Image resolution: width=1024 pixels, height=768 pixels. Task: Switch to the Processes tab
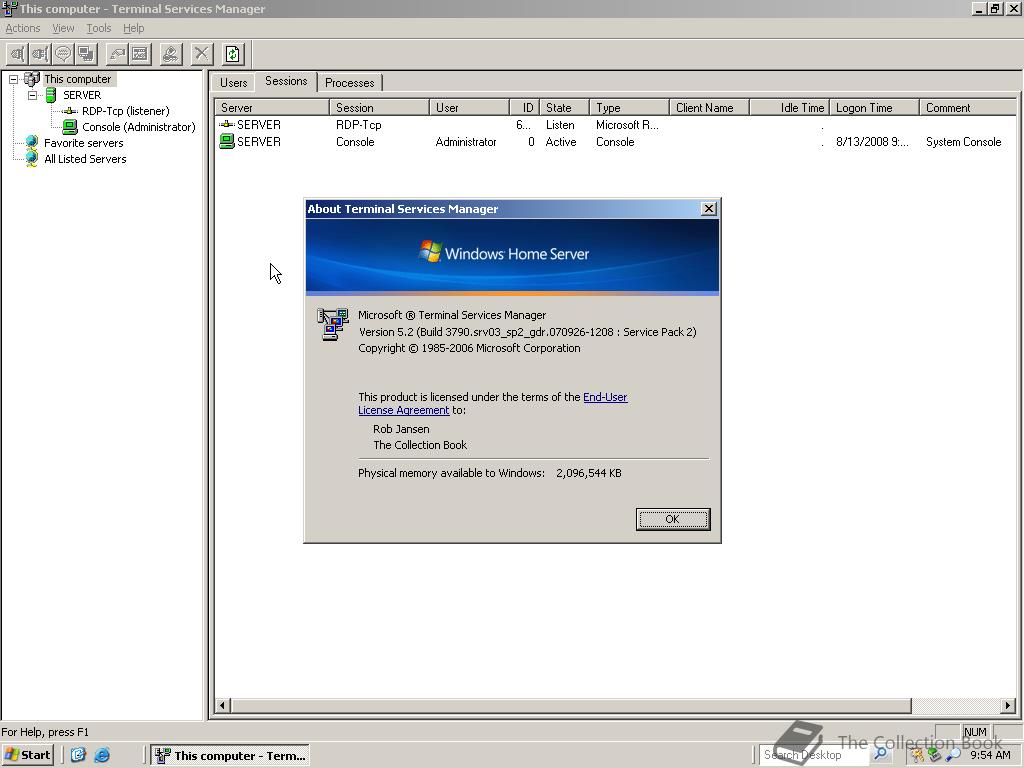coord(349,83)
